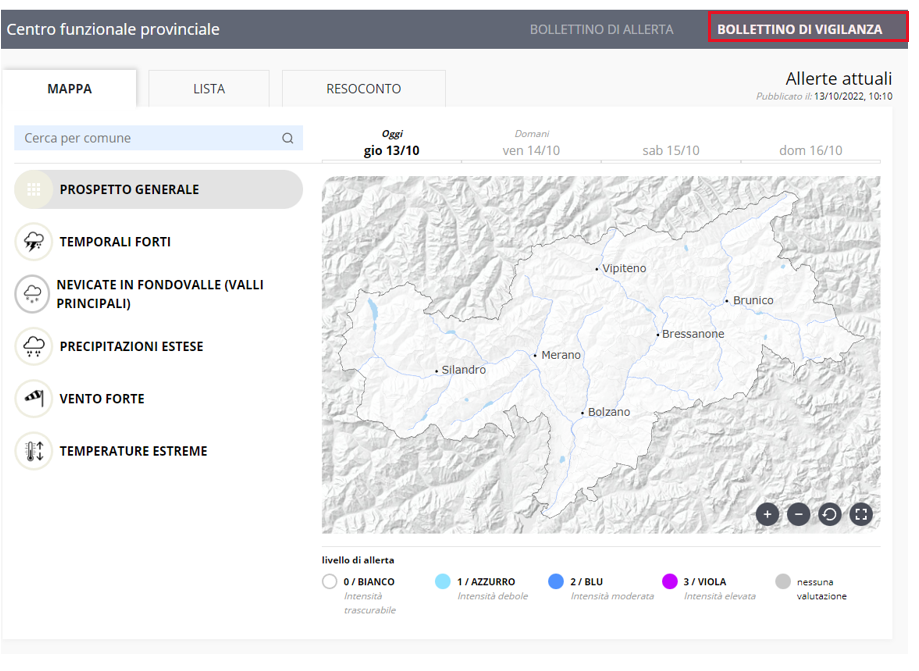919x671 pixels.
Task: Open Bollettino di Vigilanza
Action: [799, 29]
